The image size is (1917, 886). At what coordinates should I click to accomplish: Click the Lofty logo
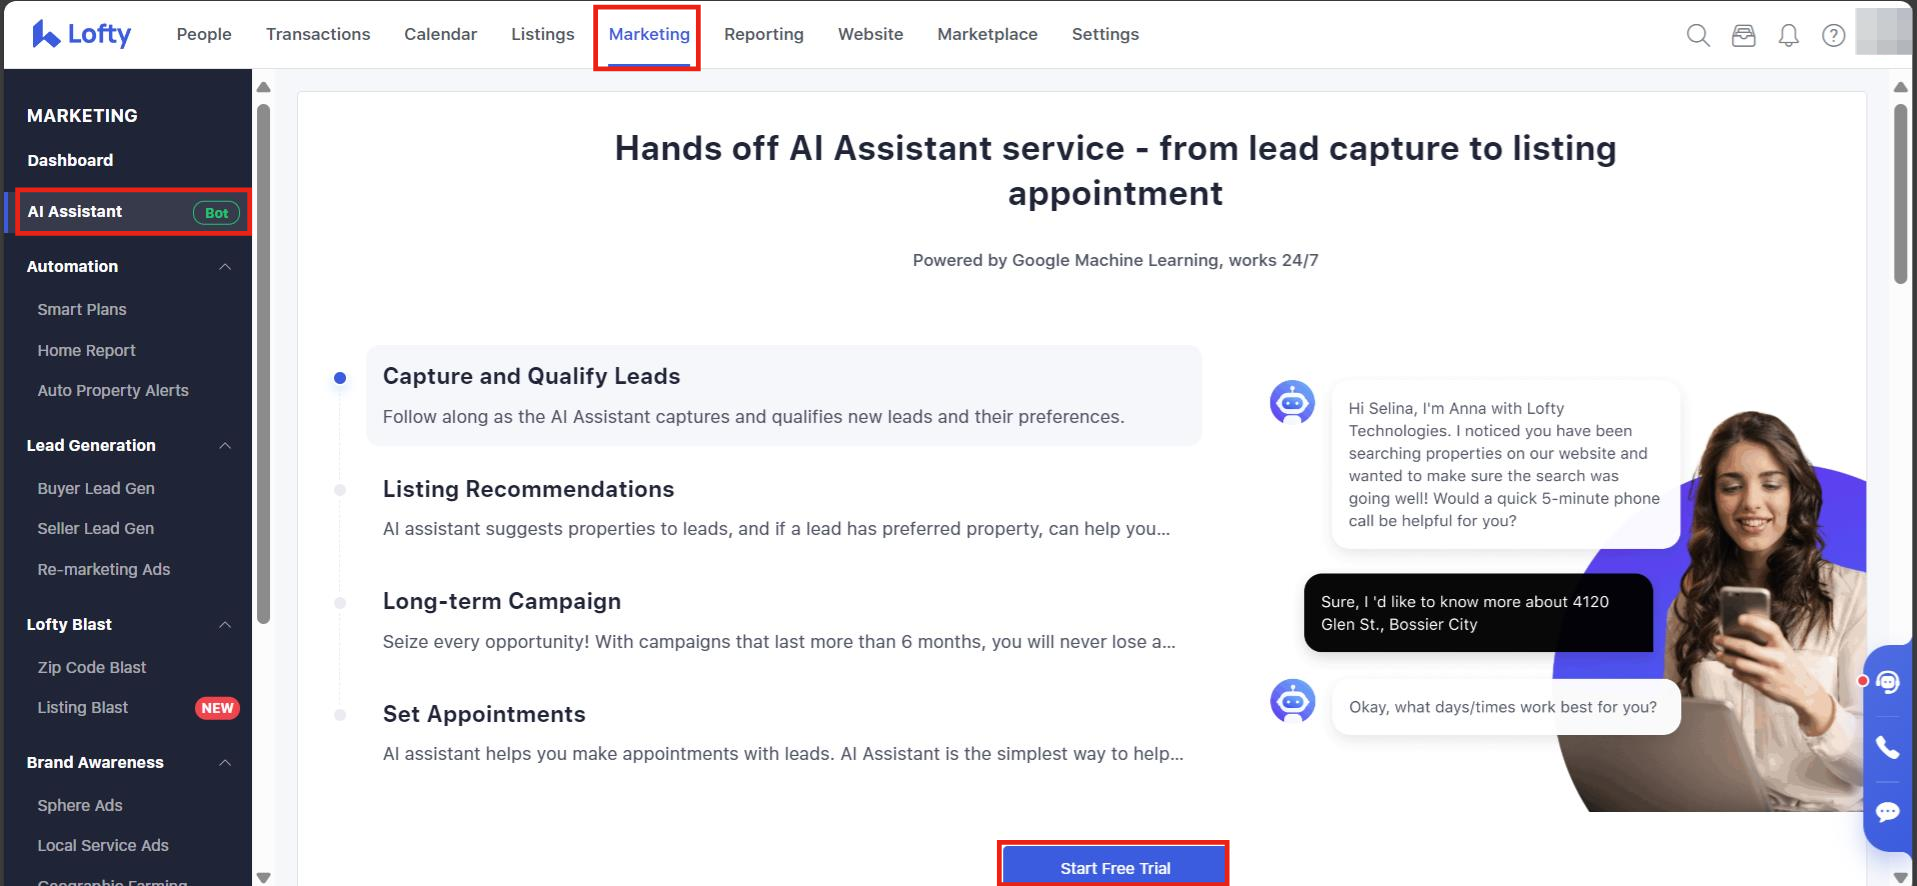click(x=82, y=34)
